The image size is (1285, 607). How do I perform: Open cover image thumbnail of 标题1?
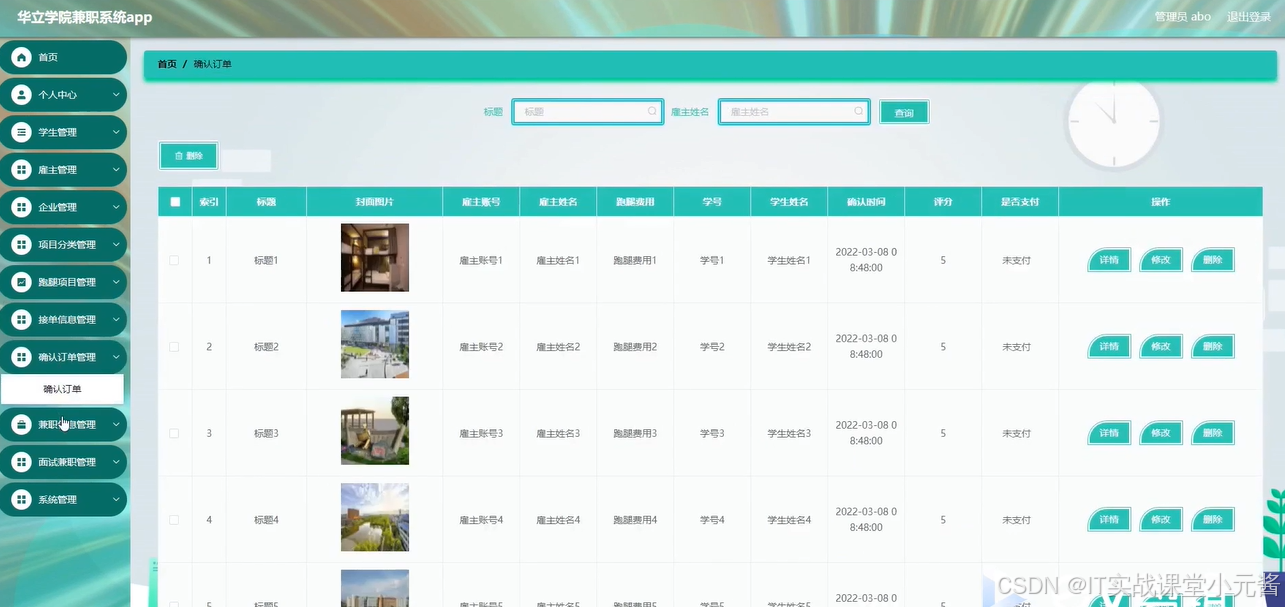[375, 258]
